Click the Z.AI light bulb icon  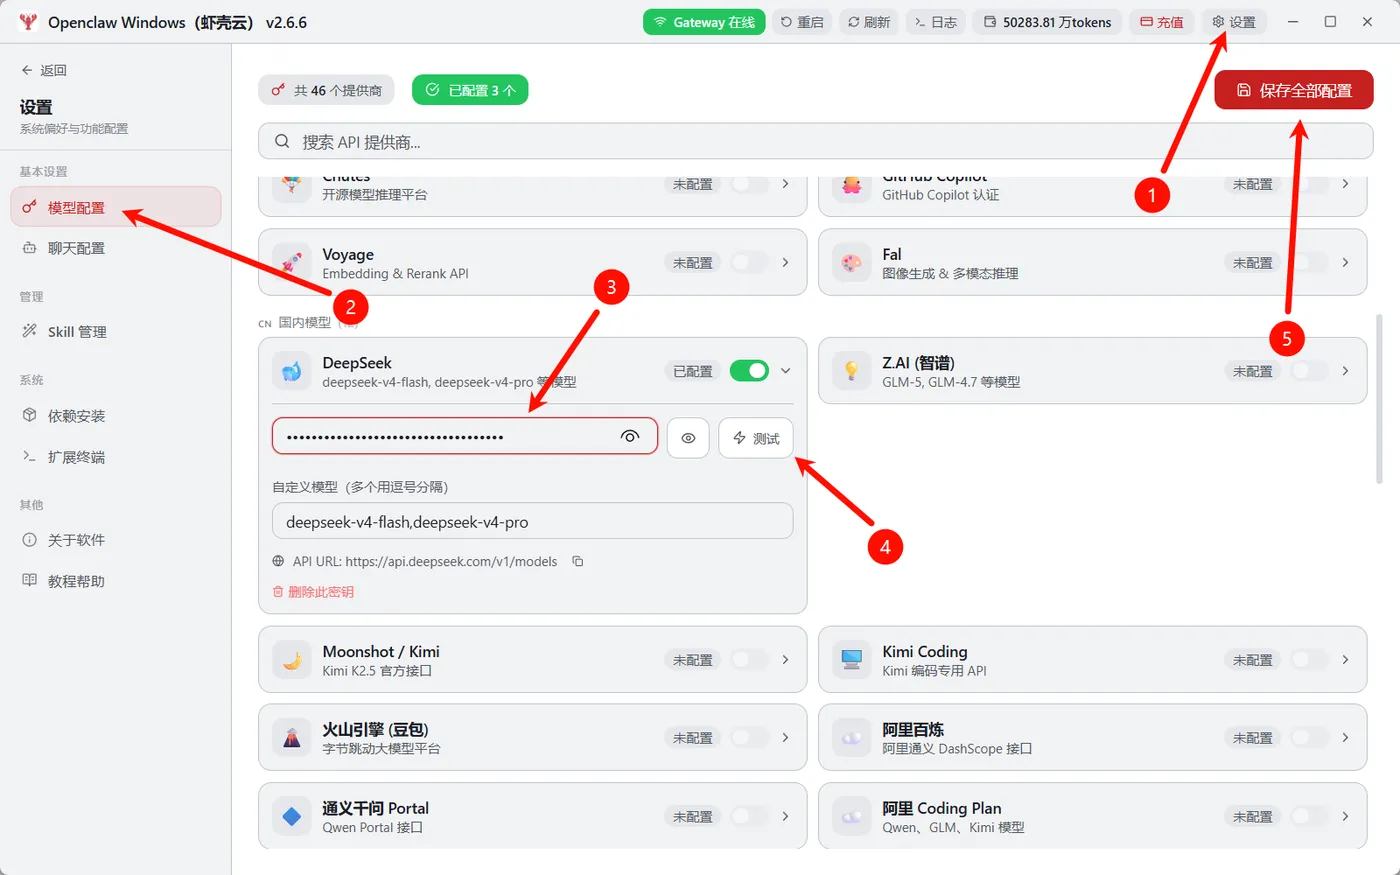point(852,371)
